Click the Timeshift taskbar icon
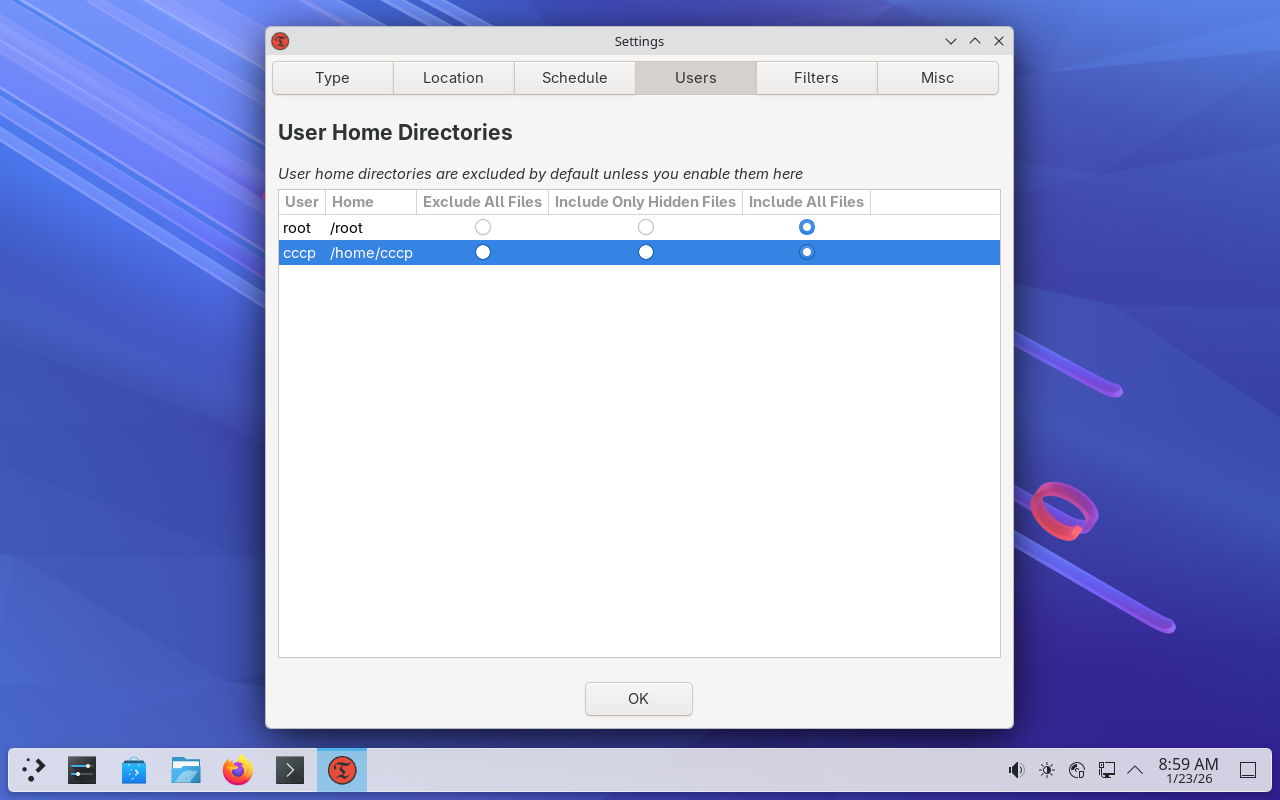Viewport: 1280px width, 800px height. coord(342,770)
